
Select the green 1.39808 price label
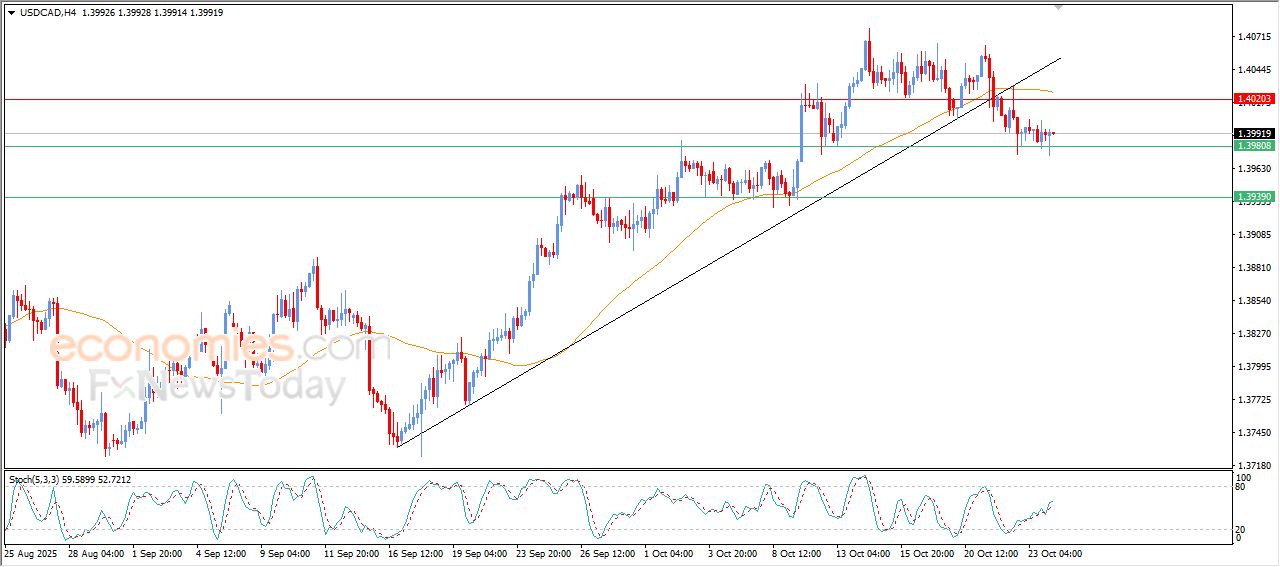1253,146
